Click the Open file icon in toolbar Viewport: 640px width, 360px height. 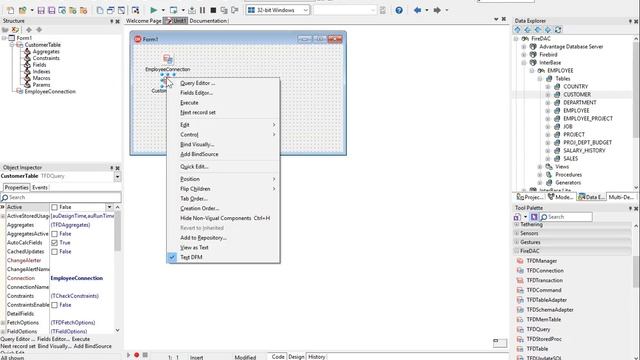pyautogui.click(x=23, y=10)
